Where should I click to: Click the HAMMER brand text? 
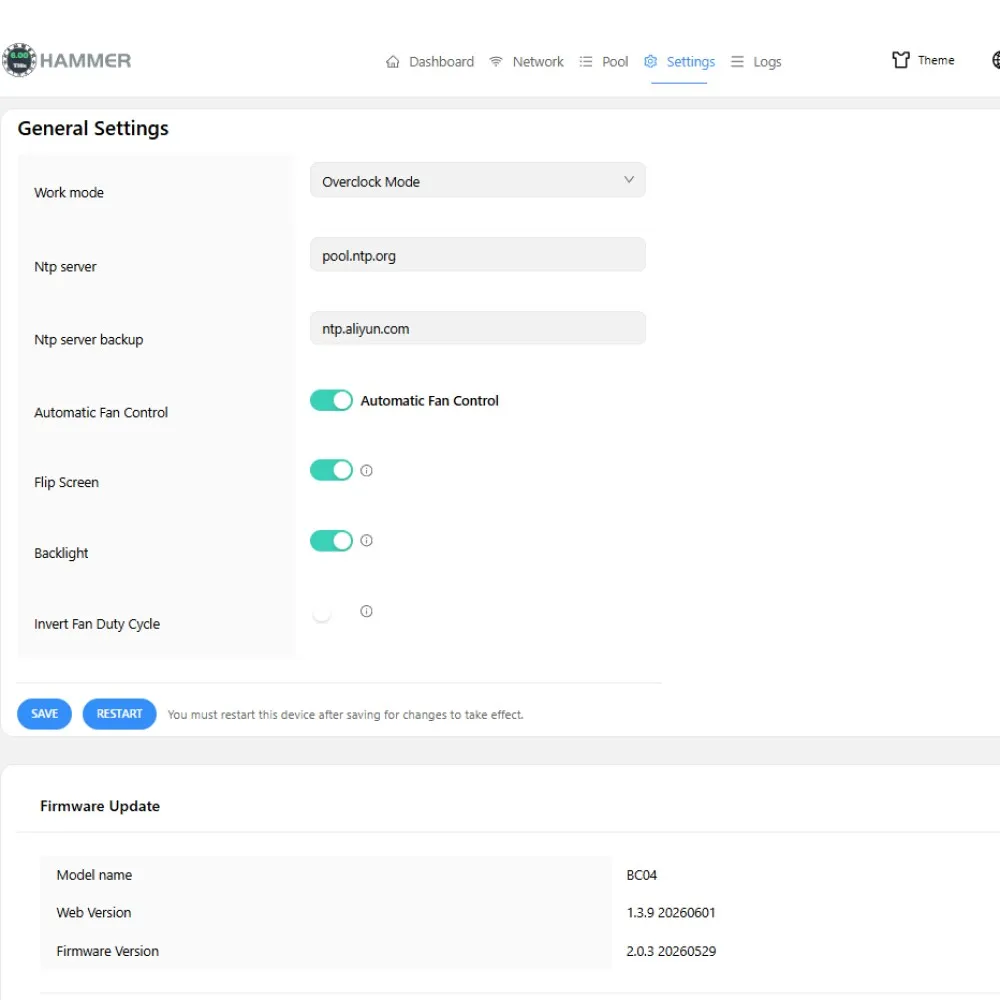click(85, 61)
